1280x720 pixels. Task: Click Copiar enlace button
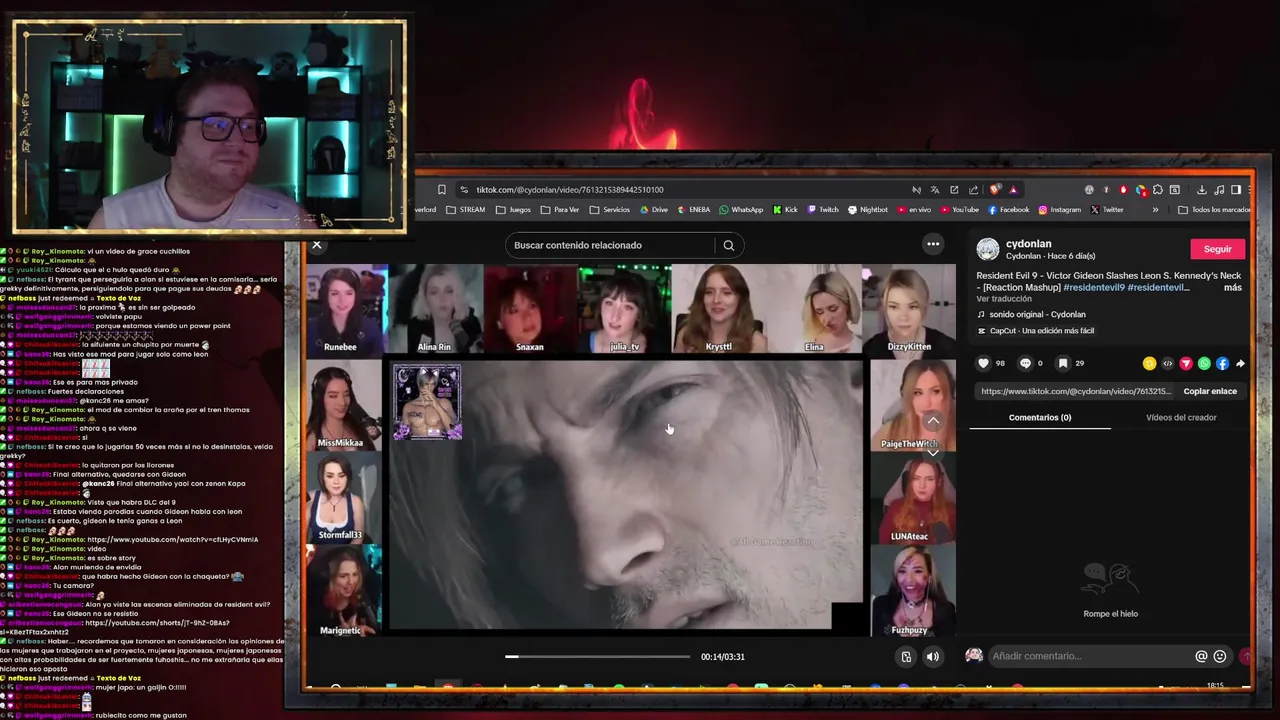[1210, 391]
